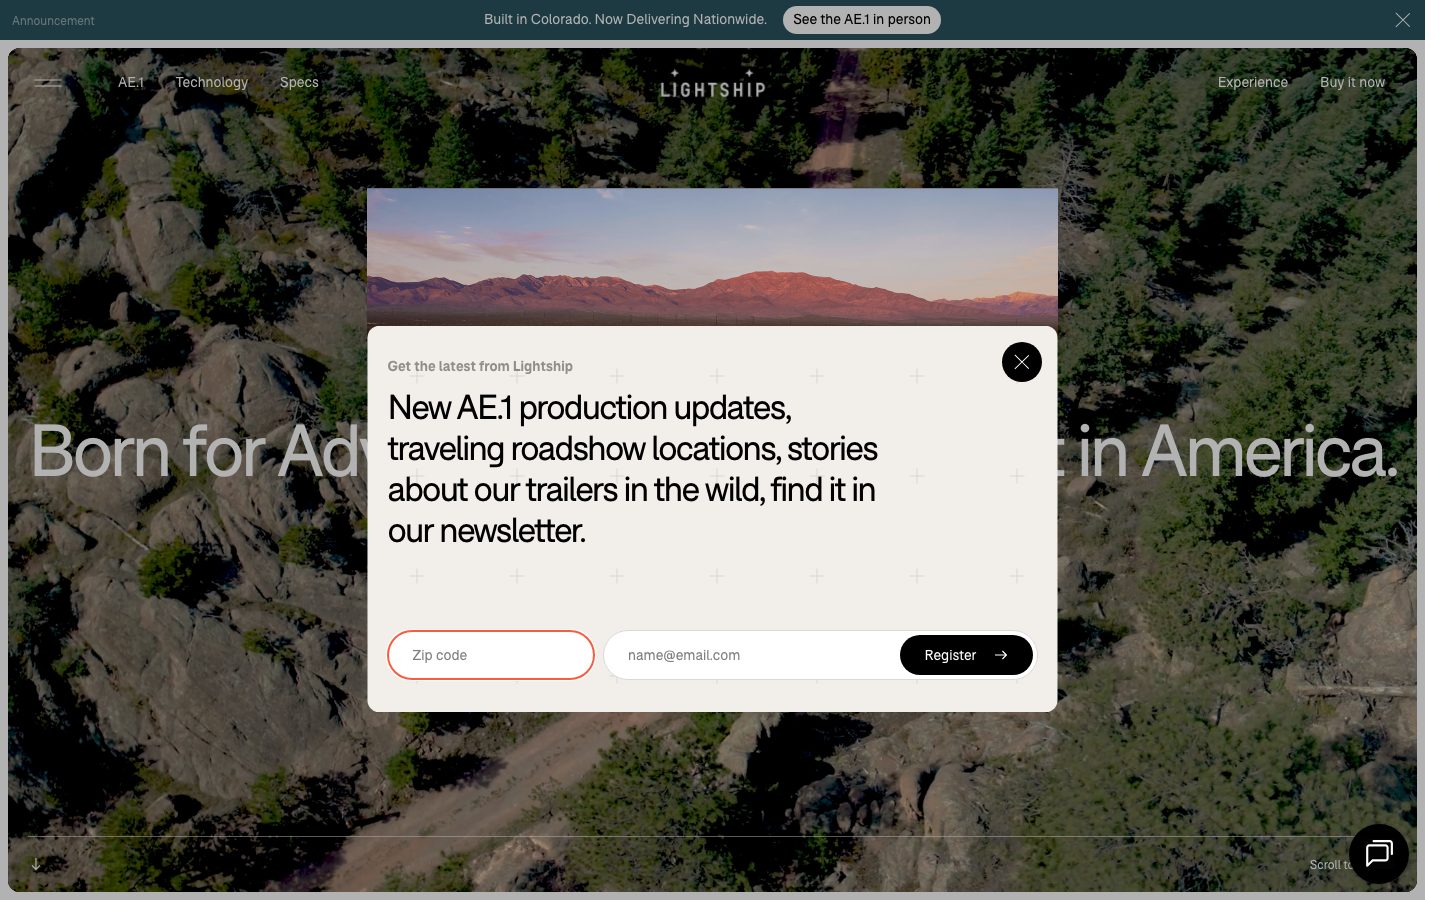
Task: Open the hamburger navigation menu
Action: pyautogui.click(x=48, y=83)
